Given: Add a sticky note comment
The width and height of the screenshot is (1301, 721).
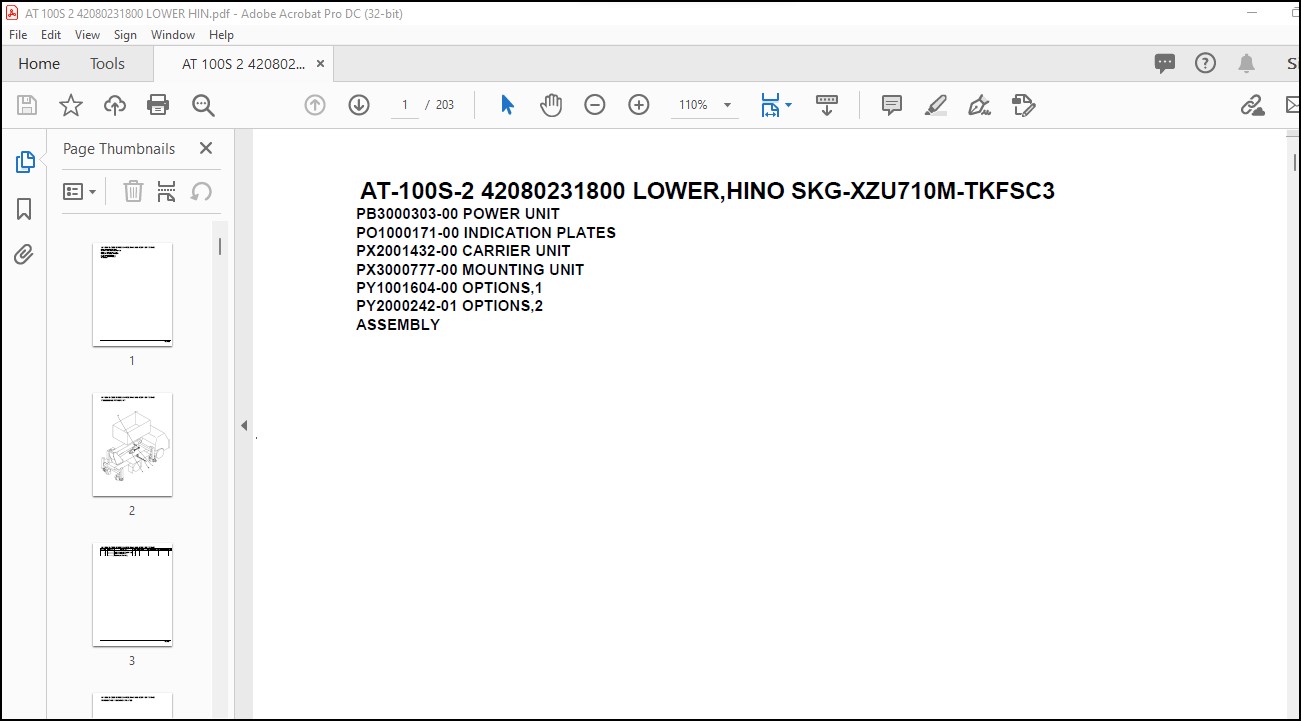Looking at the screenshot, I should coord(892,105).
